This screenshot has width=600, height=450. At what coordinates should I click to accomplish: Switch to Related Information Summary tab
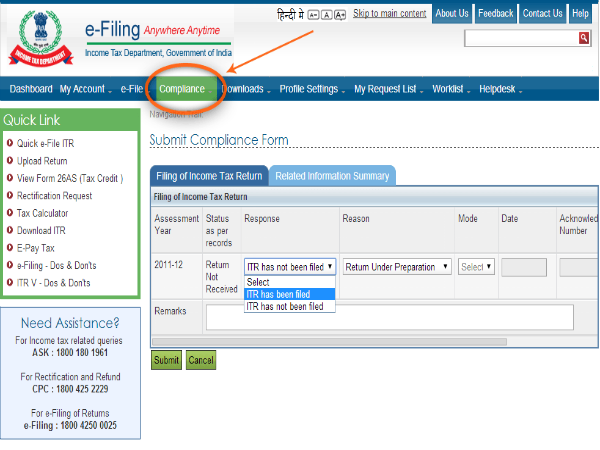(332, 176)
